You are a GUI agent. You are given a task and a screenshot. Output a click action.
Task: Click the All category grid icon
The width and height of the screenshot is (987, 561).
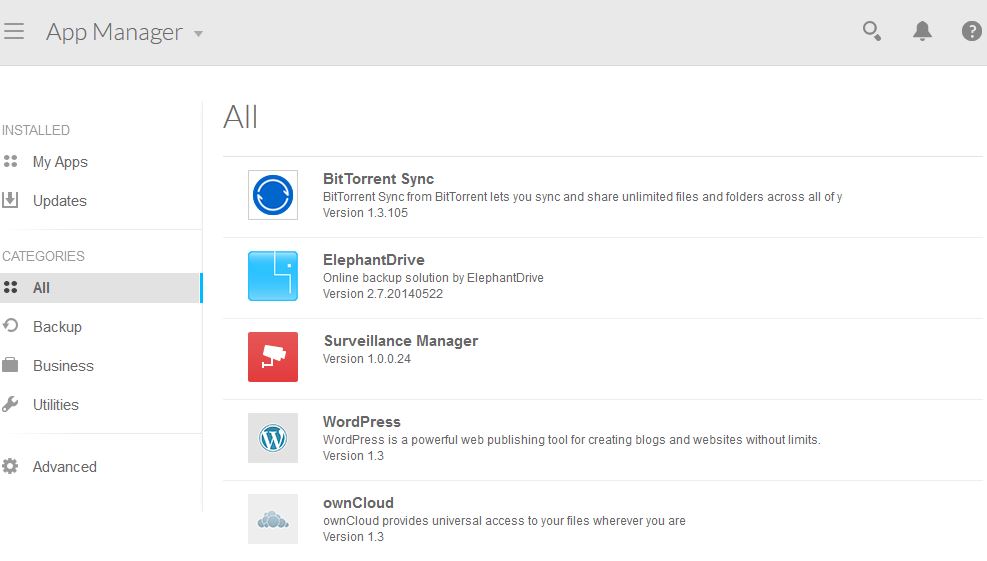(x=11, y=288)
